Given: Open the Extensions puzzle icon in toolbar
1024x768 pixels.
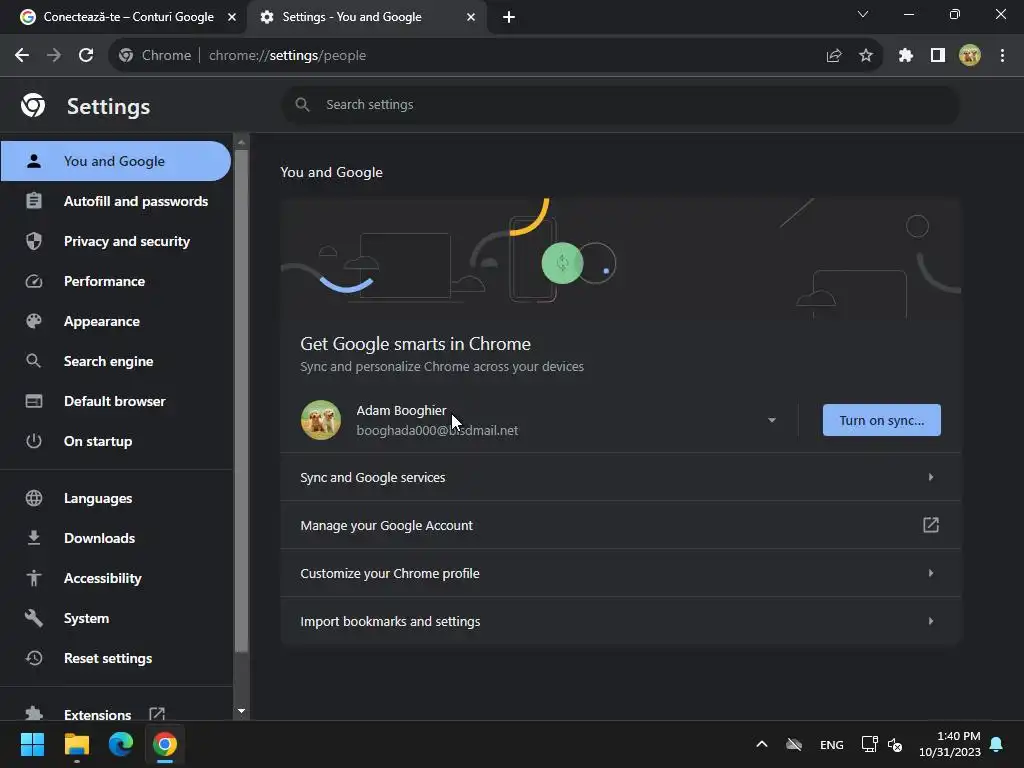Looking at the screenshot, I should pos(906,56).
